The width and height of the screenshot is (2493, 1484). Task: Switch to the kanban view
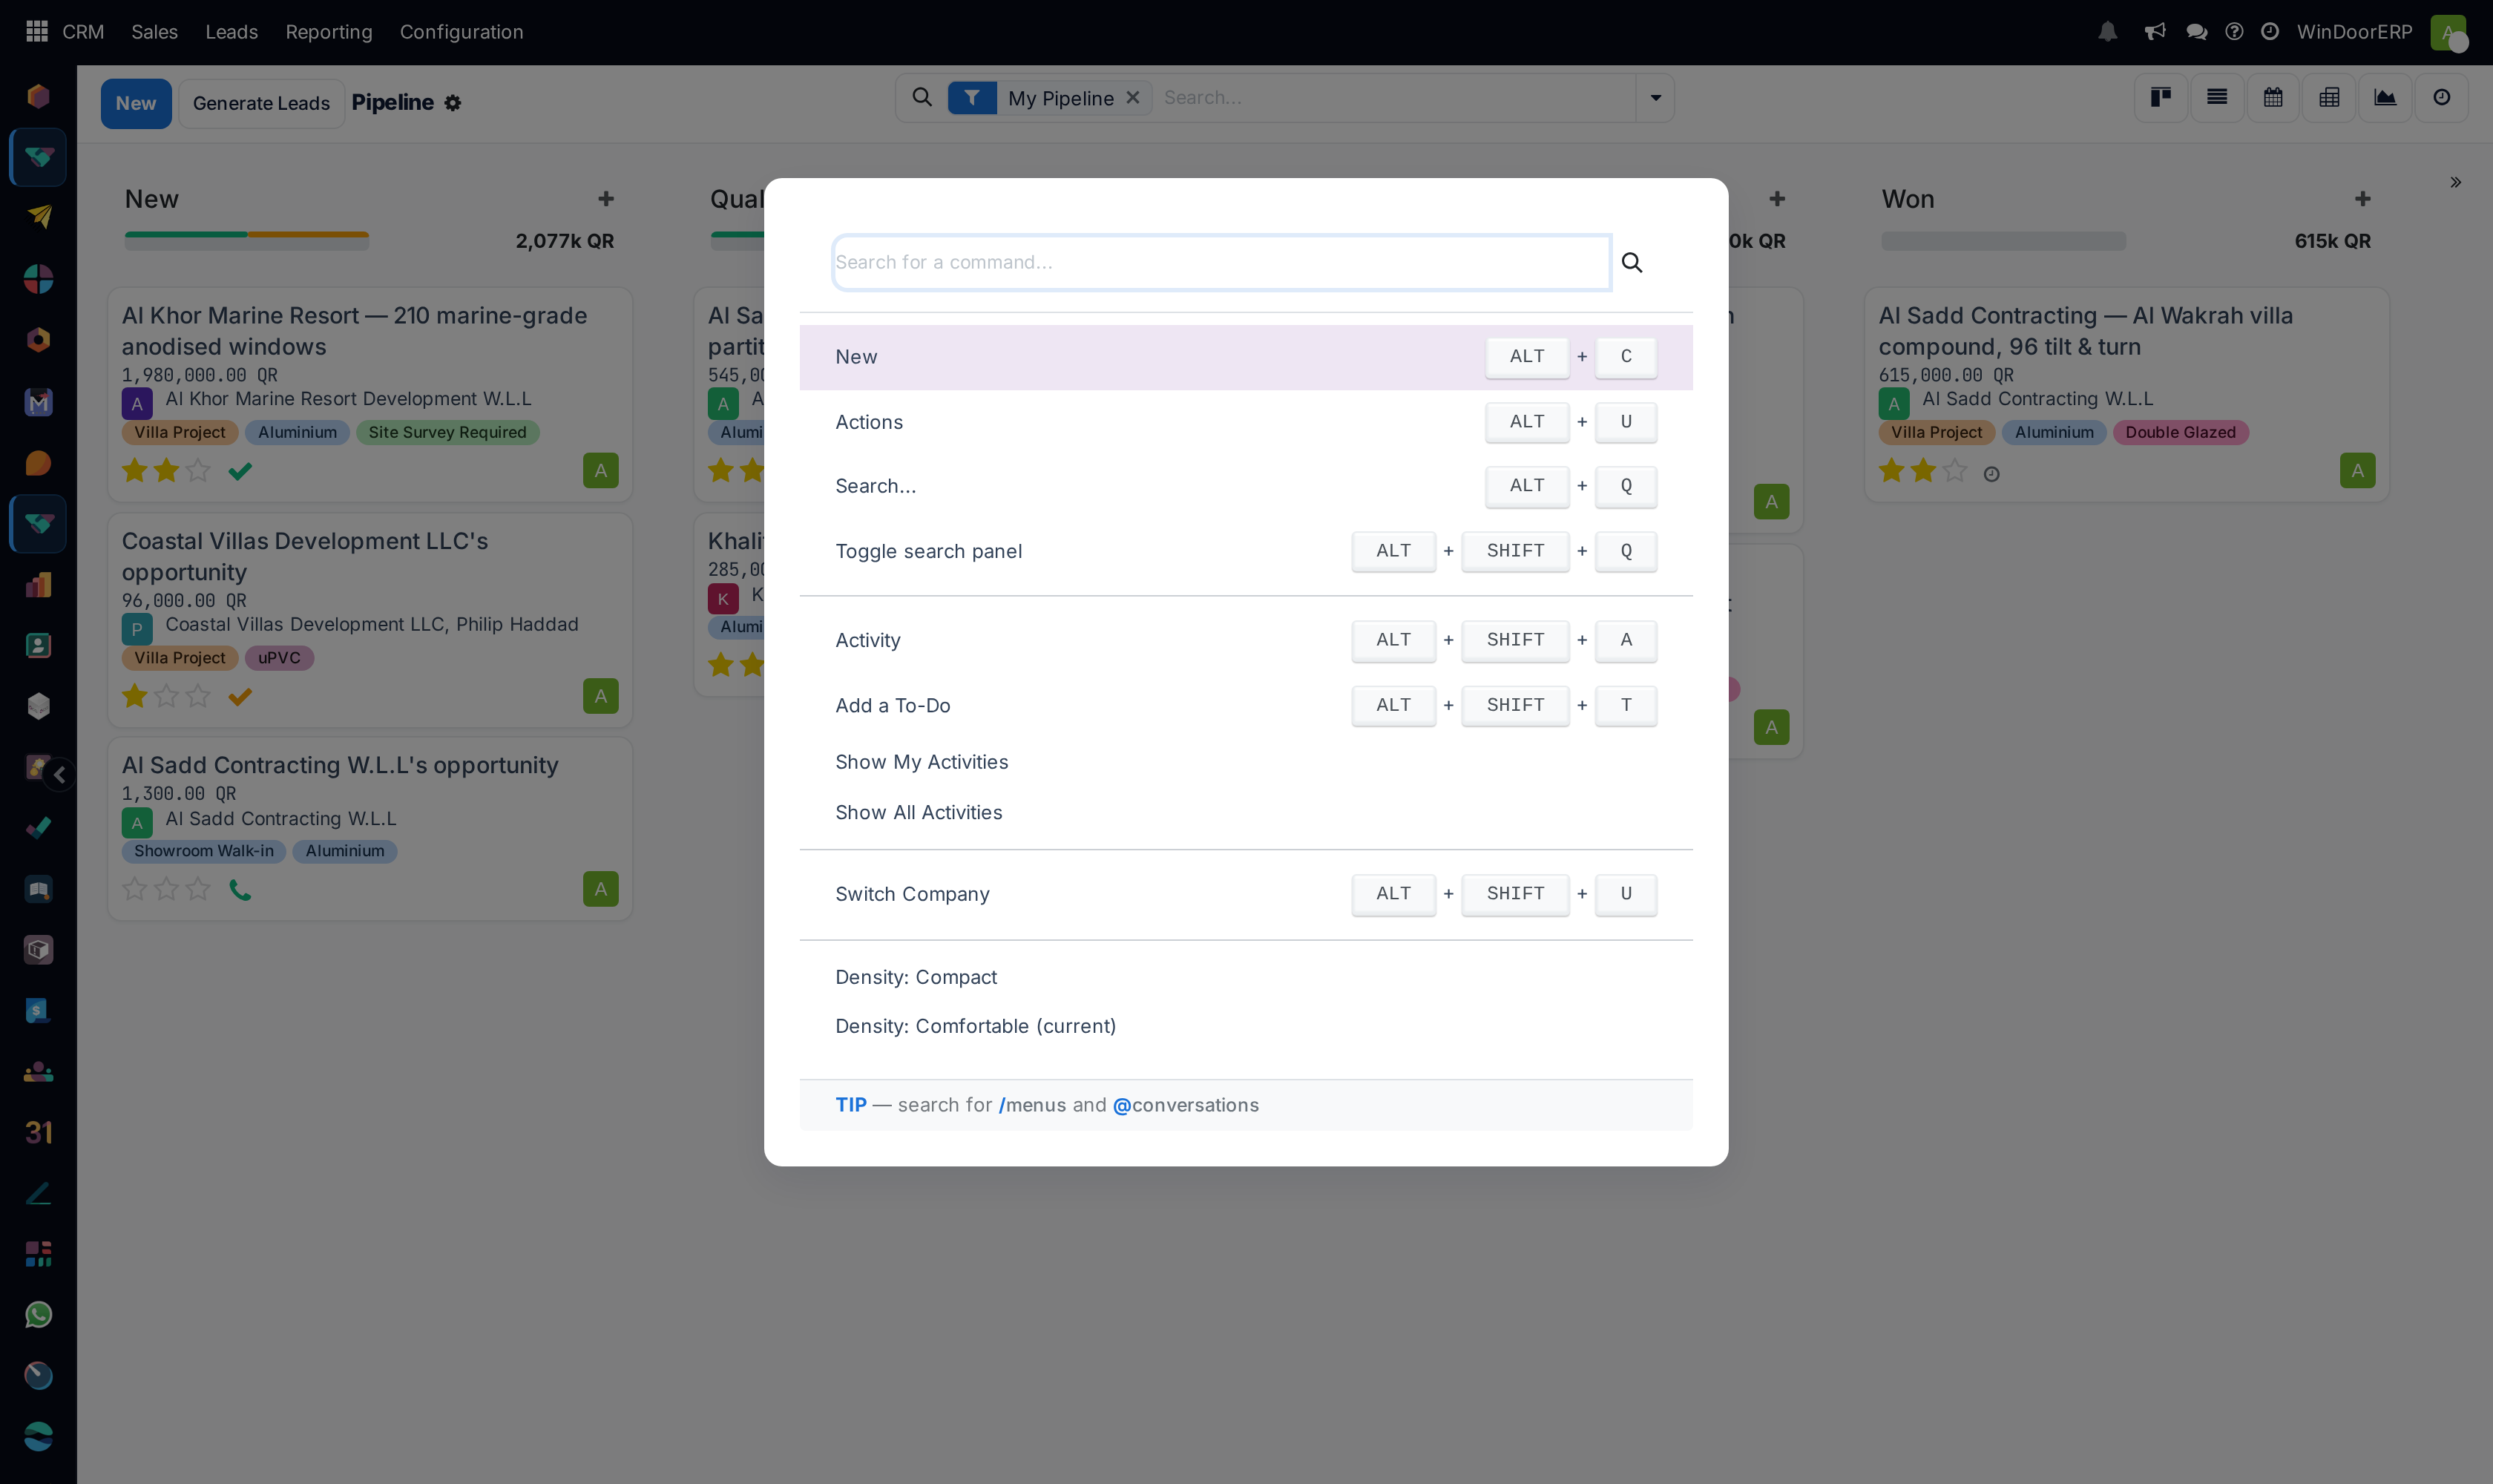[x=2161, y=97]
